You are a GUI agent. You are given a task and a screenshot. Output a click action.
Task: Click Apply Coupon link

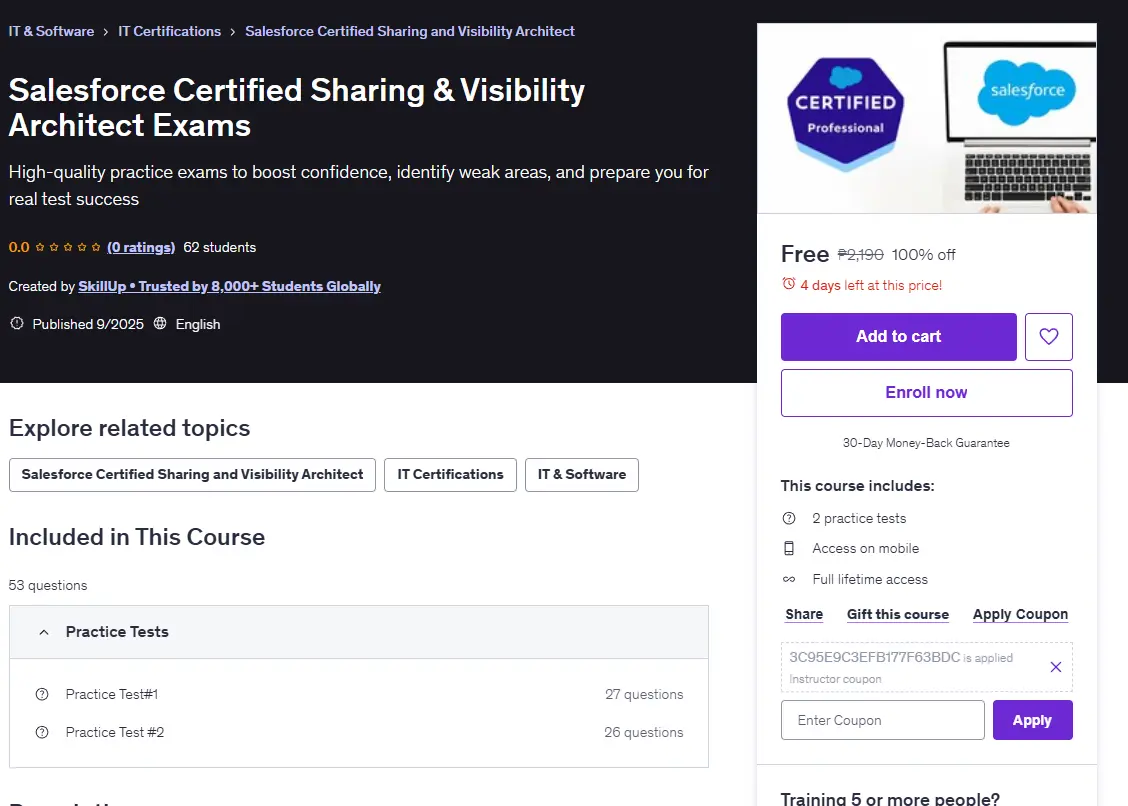coord(1020,614)
